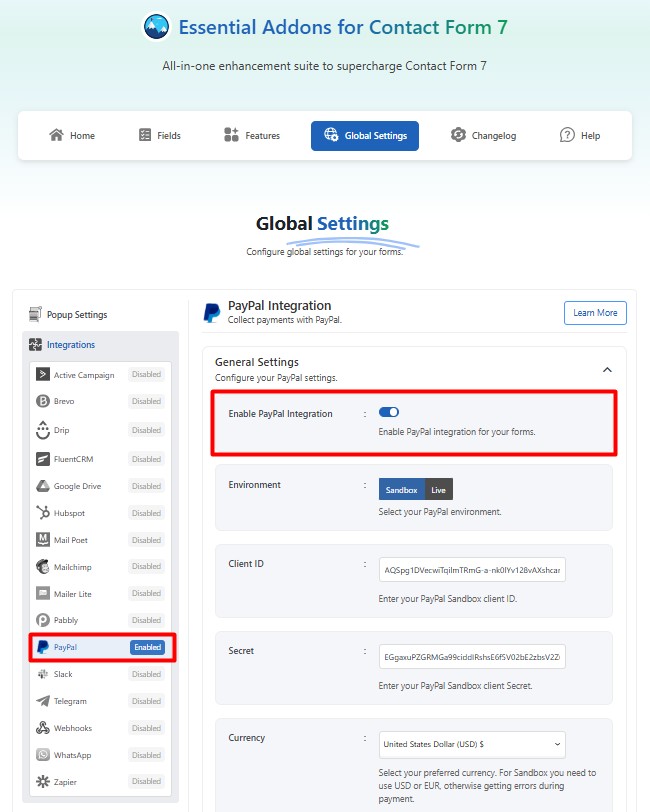Click the Mailchimp Disabled status badge
This screenshot has width=650, height=812.
147,566
